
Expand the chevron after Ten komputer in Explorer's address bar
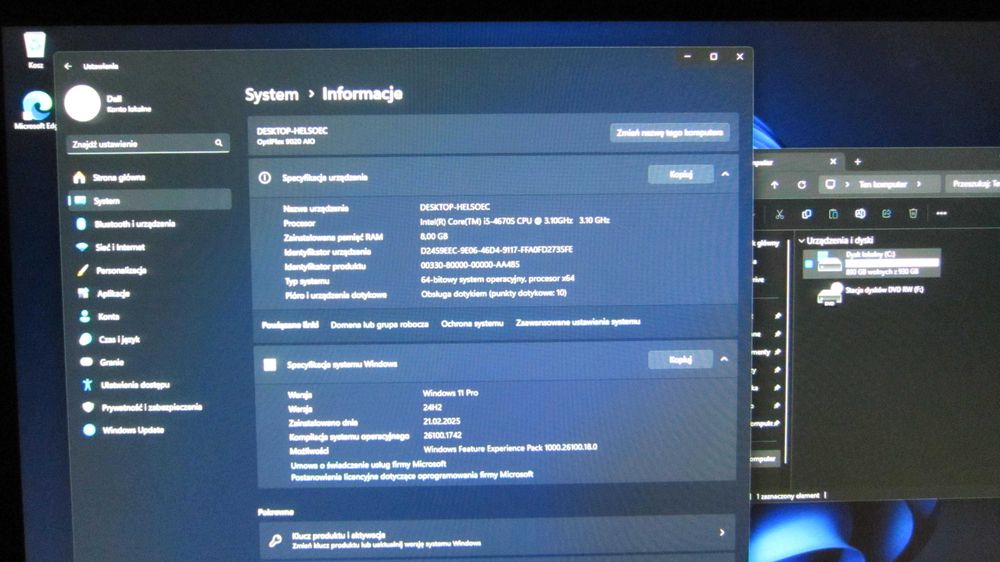[x=919, y=184]
